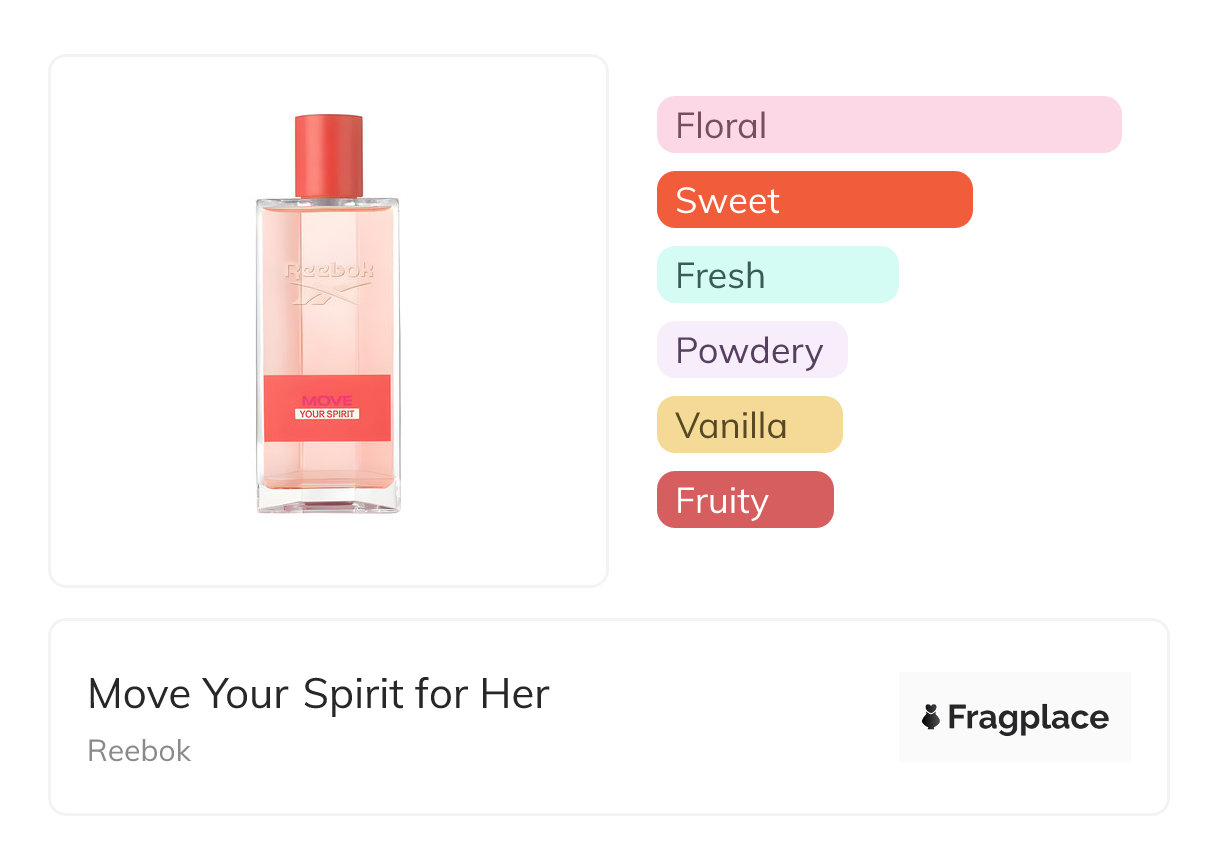Click the embossed Reebok wordmark on the bottle

tap(328, 271)
